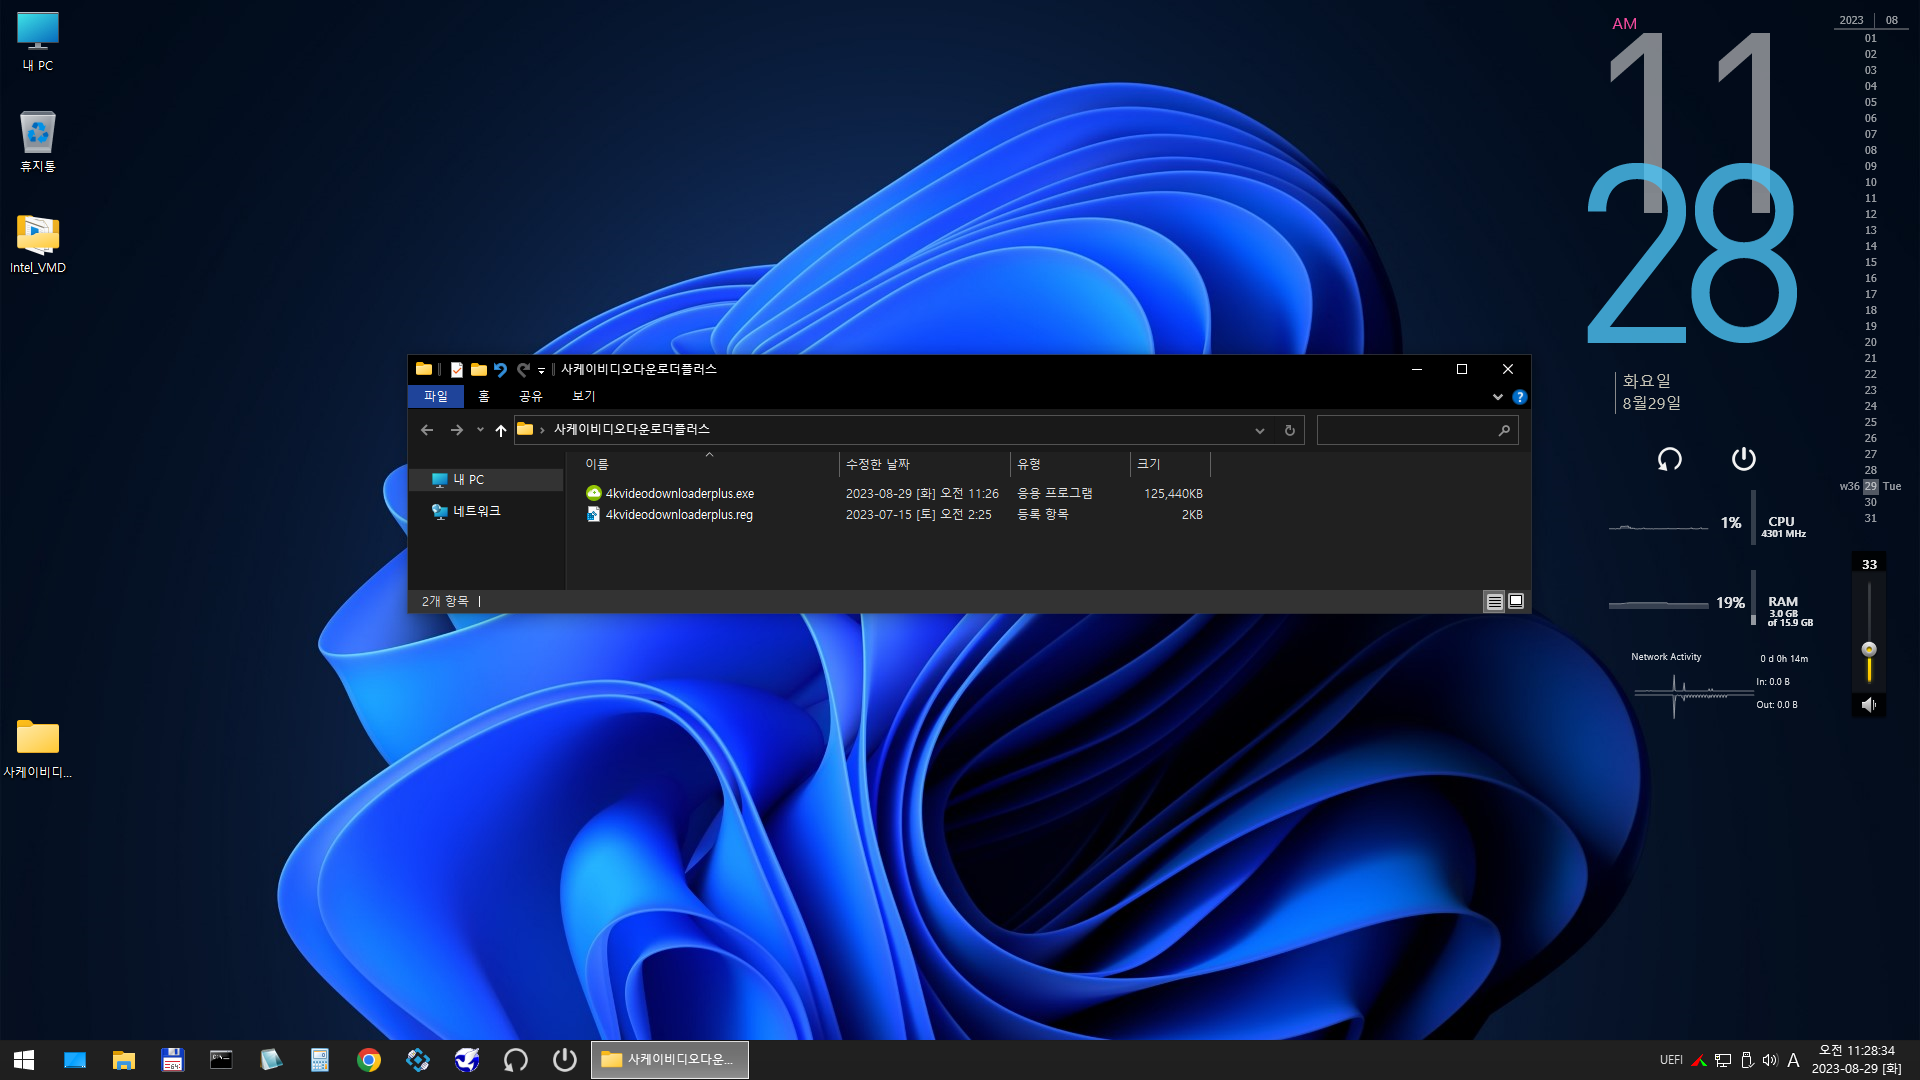Select file 4kvideodownloaderplus.exe
This screenshot has width=1920, height=1080.
pyautogui.click(x=680, y=494)
